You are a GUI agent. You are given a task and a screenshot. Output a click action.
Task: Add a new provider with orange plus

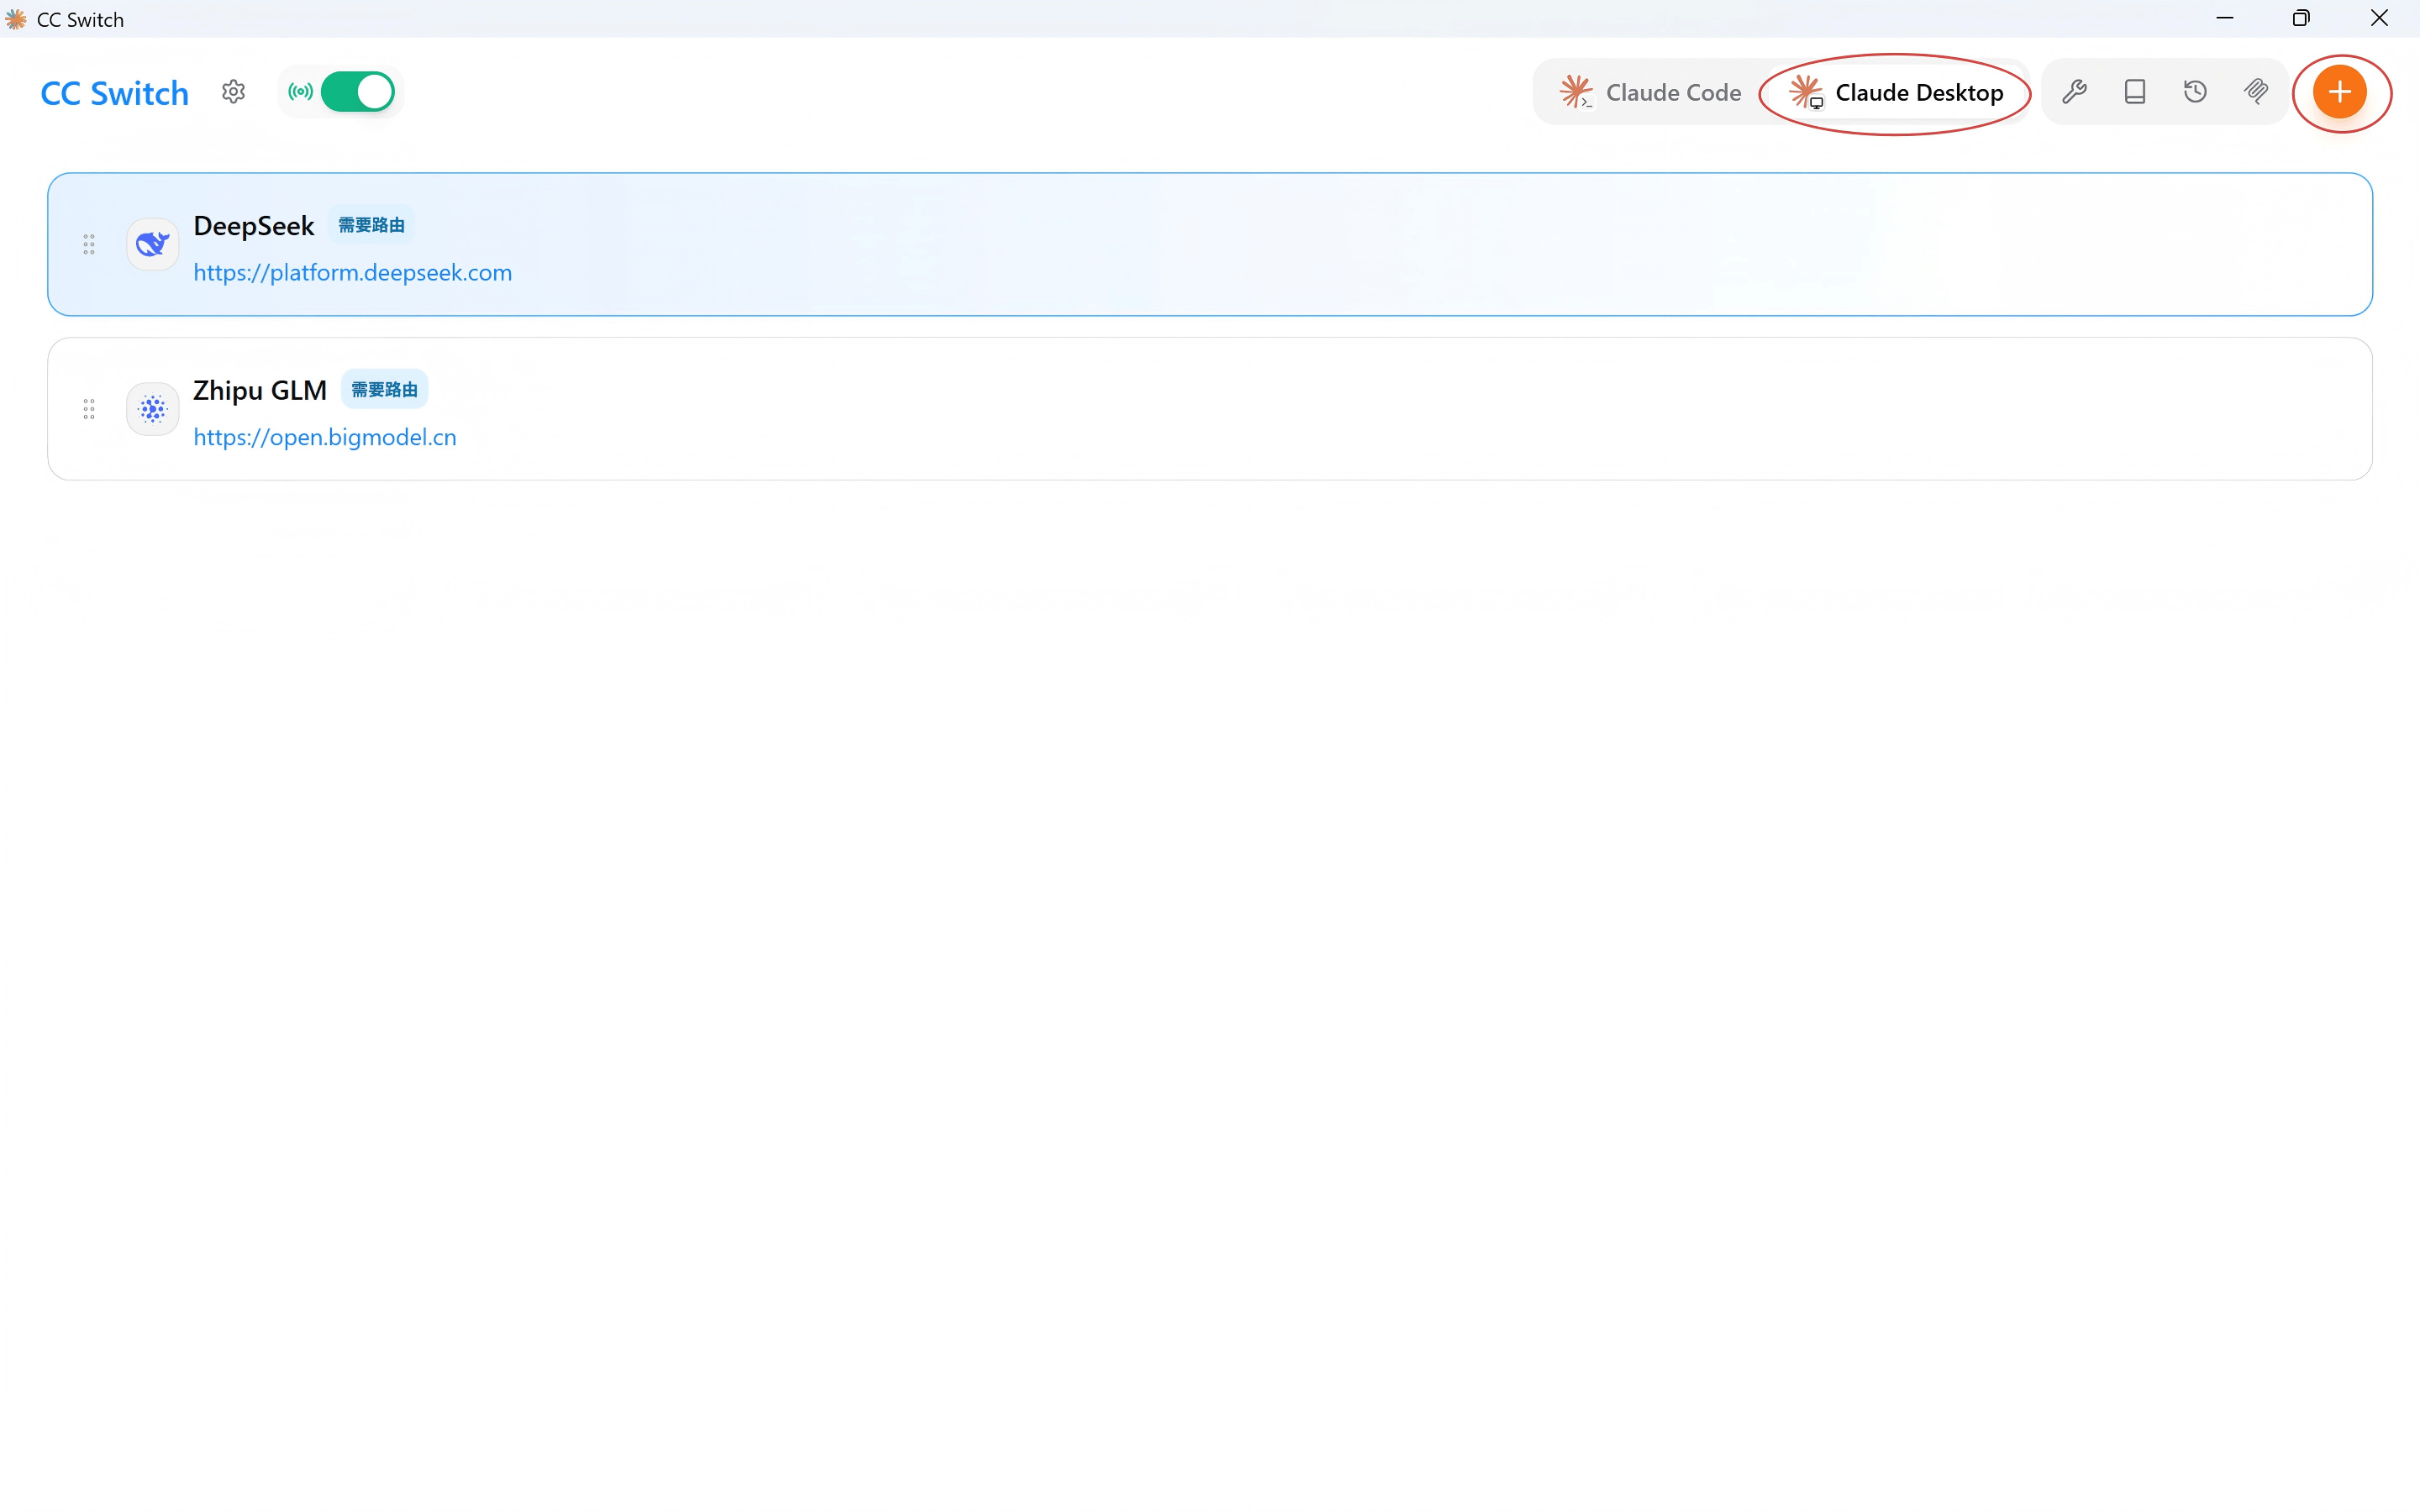(2340, 92)
